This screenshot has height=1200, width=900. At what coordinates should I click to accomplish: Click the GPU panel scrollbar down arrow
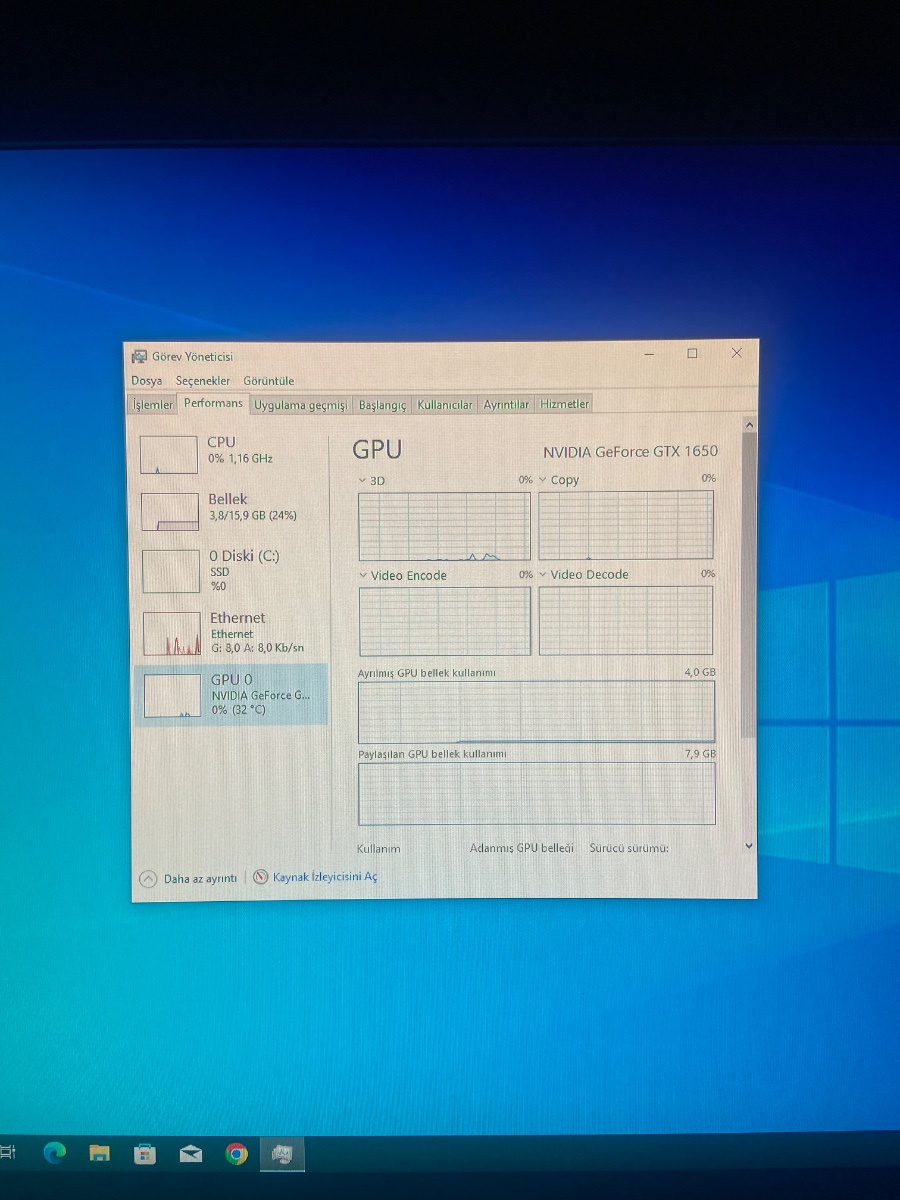(x=749, y=845)
